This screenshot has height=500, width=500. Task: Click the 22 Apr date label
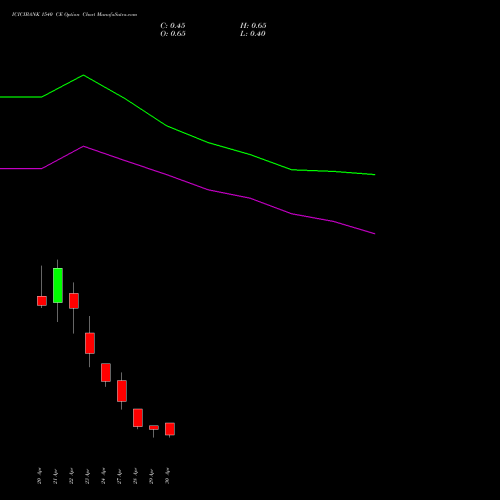pyautogui.click(x=71, y=476)
